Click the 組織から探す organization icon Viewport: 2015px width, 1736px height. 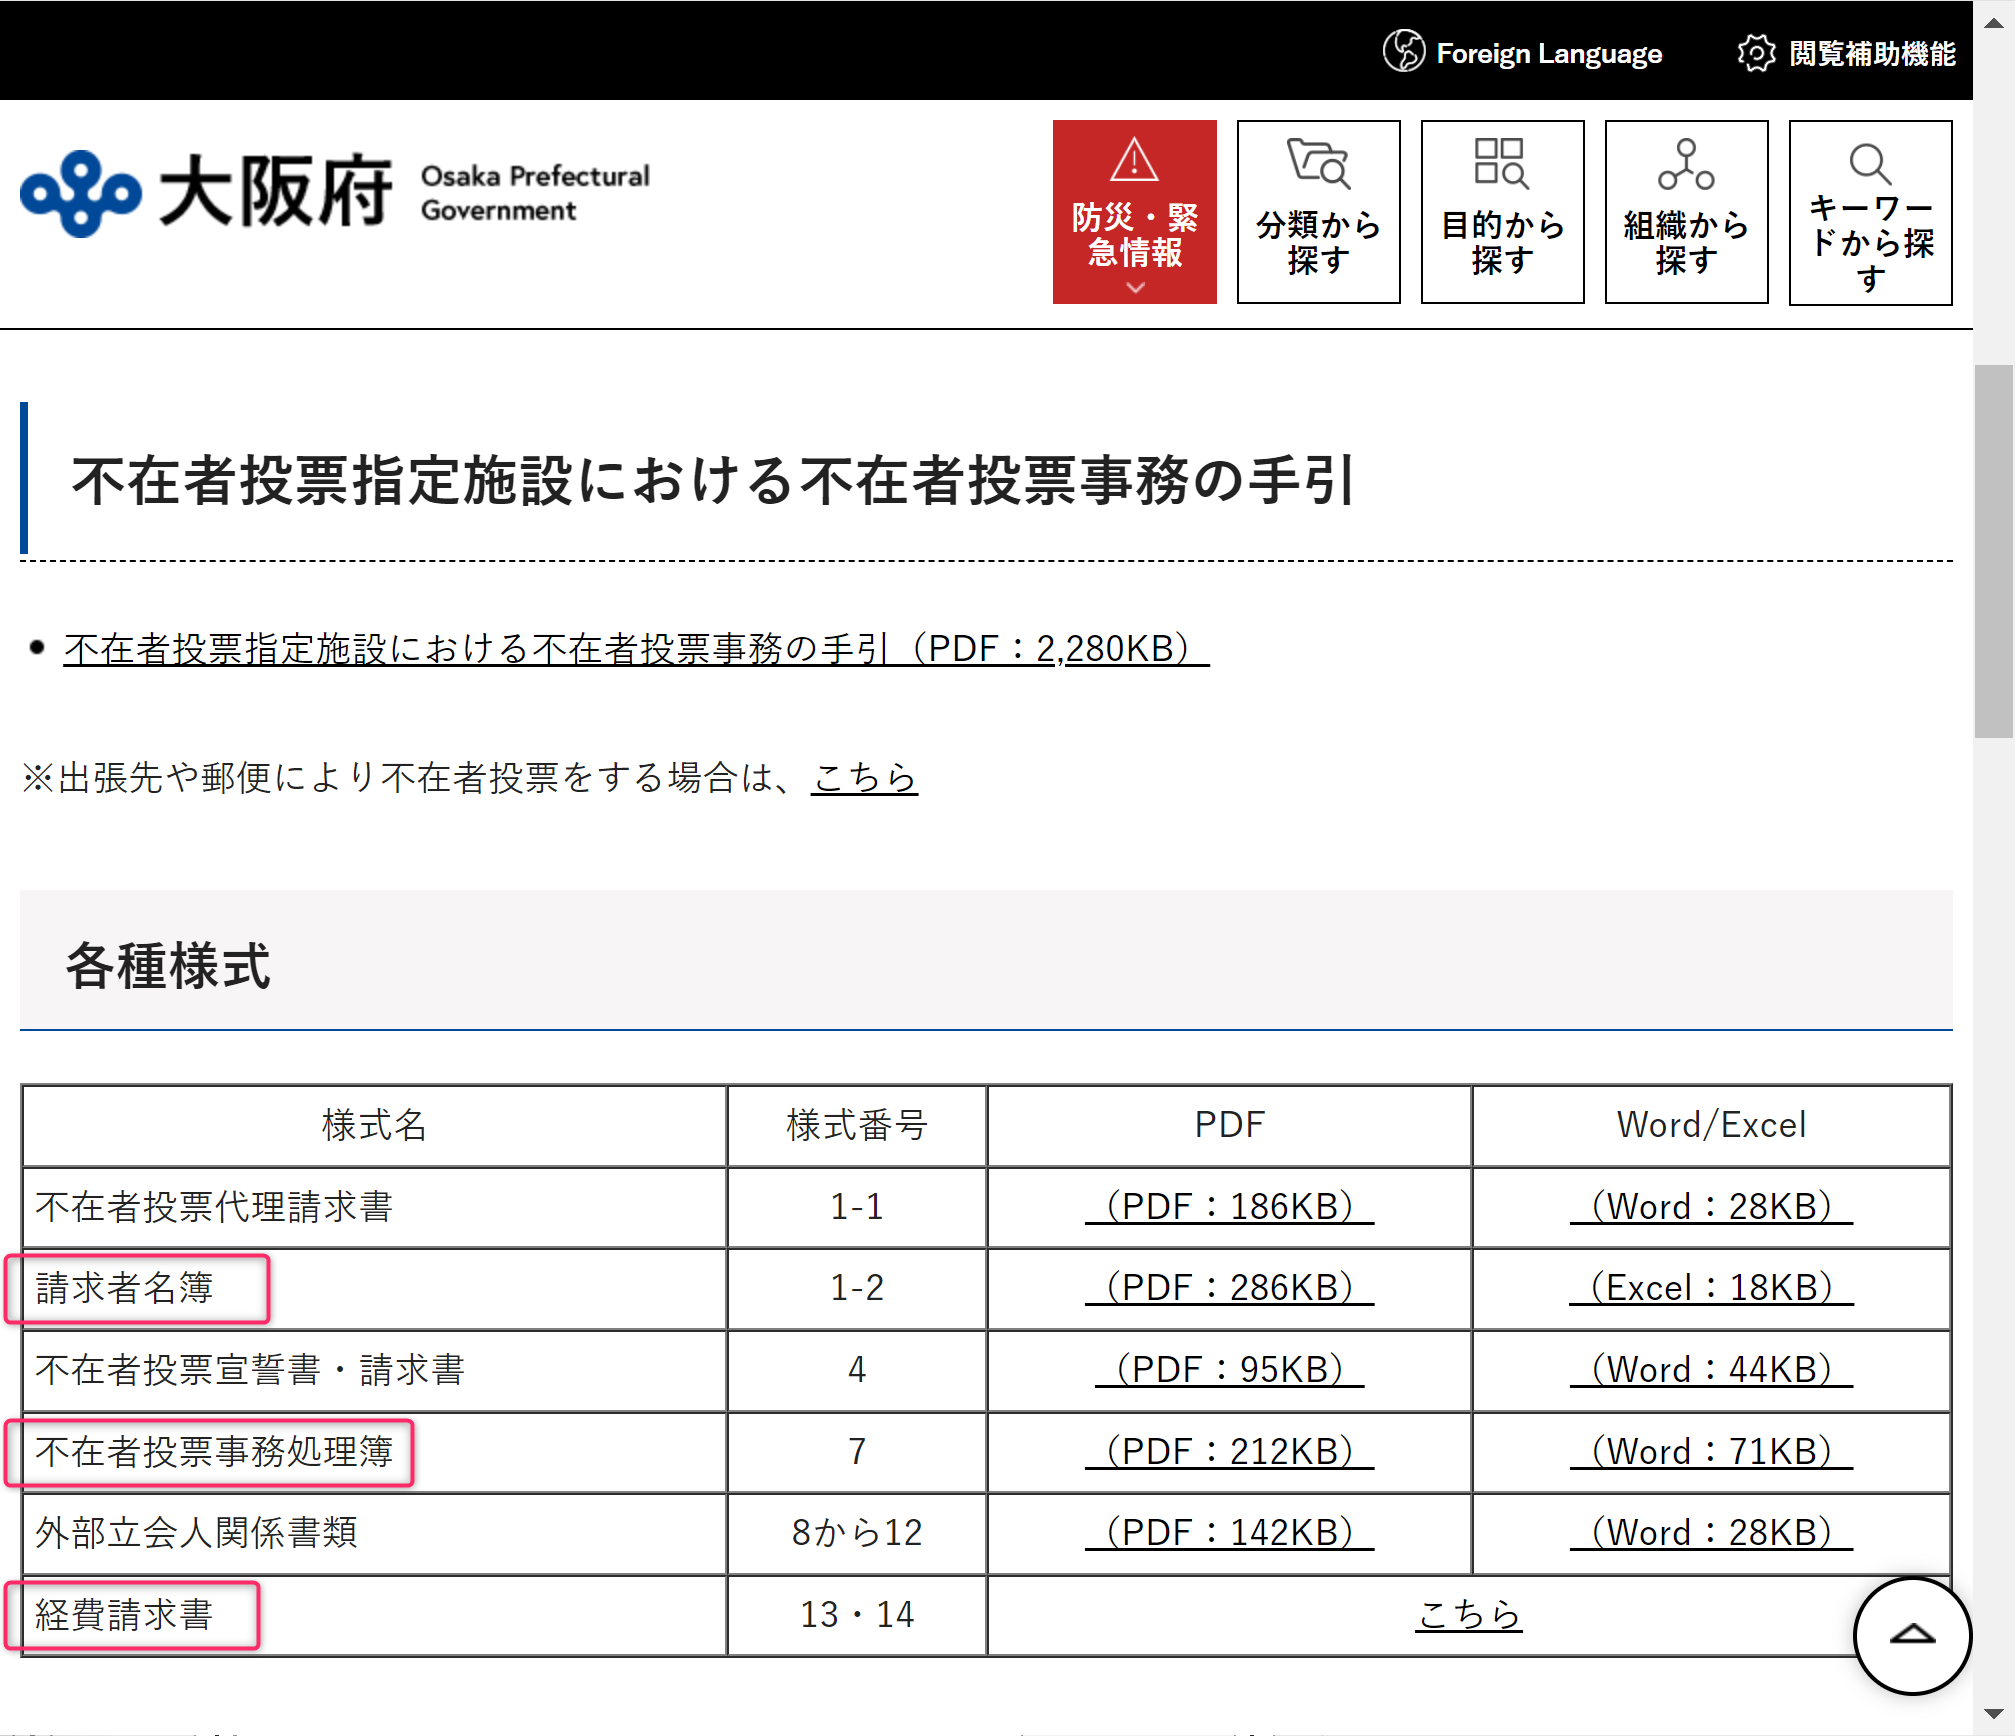click(1686, 164)
